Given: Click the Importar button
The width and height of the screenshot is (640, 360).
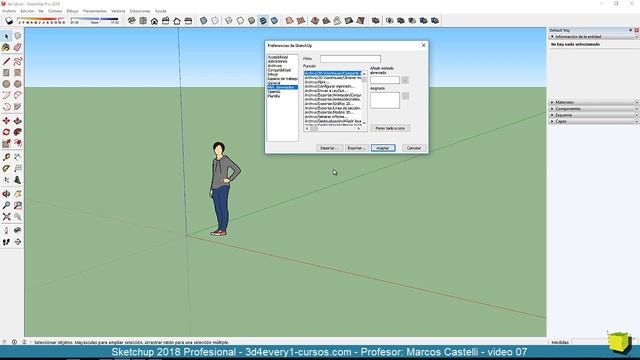Looking at the screenshot, I should click(329, 148).
